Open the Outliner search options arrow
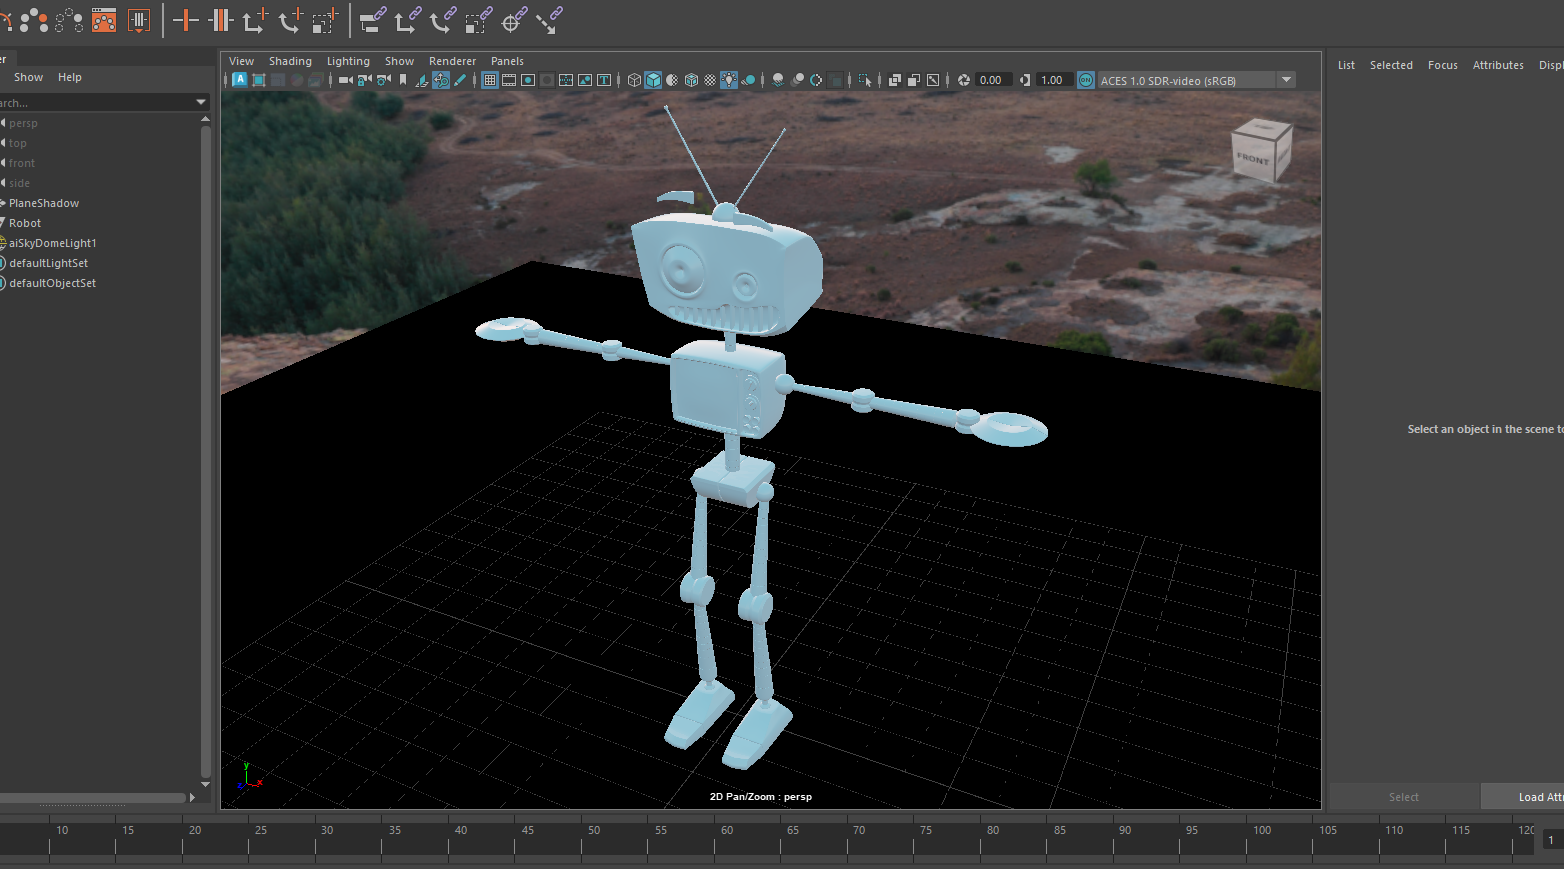The width and height of the screenshot is (1564, 869). coord(201,102)
